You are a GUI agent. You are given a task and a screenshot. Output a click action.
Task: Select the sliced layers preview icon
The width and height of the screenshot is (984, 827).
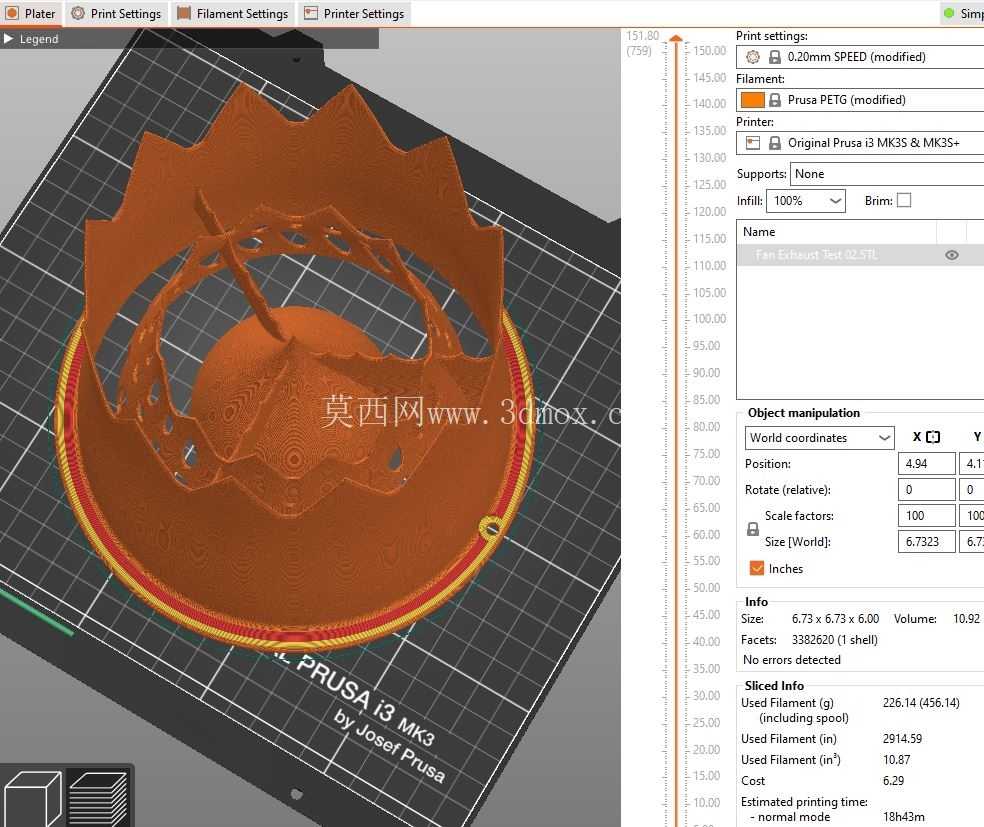[99, 798]
